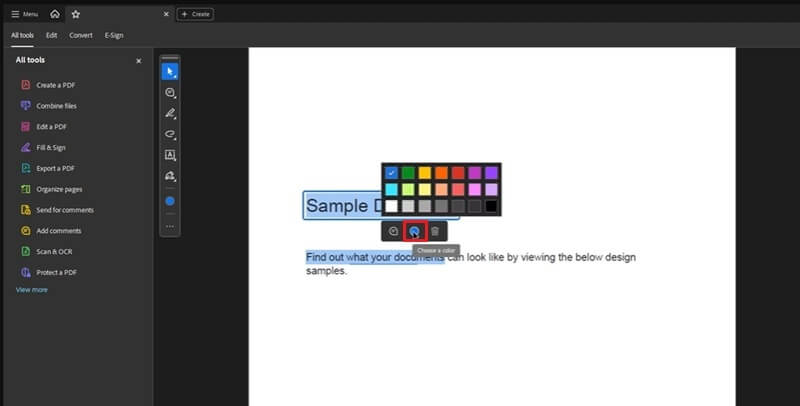Click the Combine files icon

pyautogui.click(x=26, y=106)
